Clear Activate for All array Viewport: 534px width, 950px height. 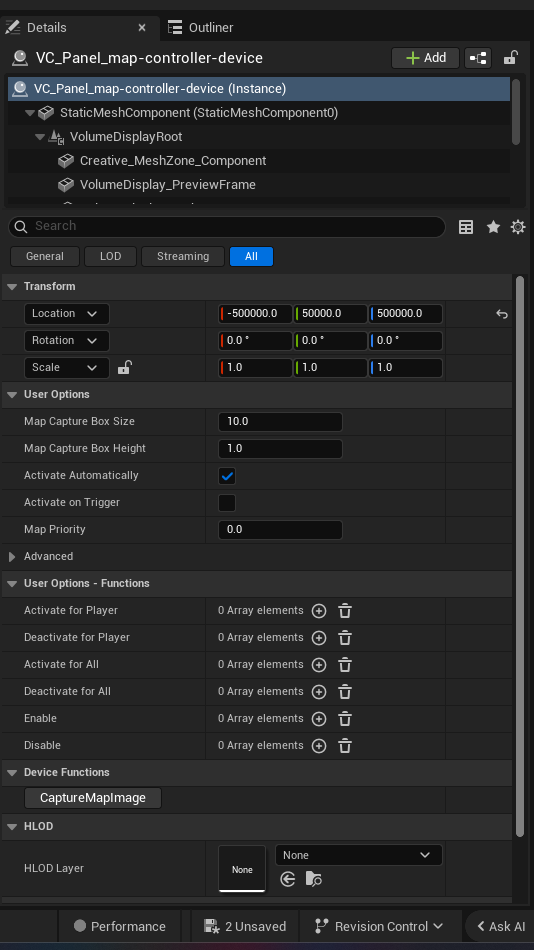[x=345, y=665]
